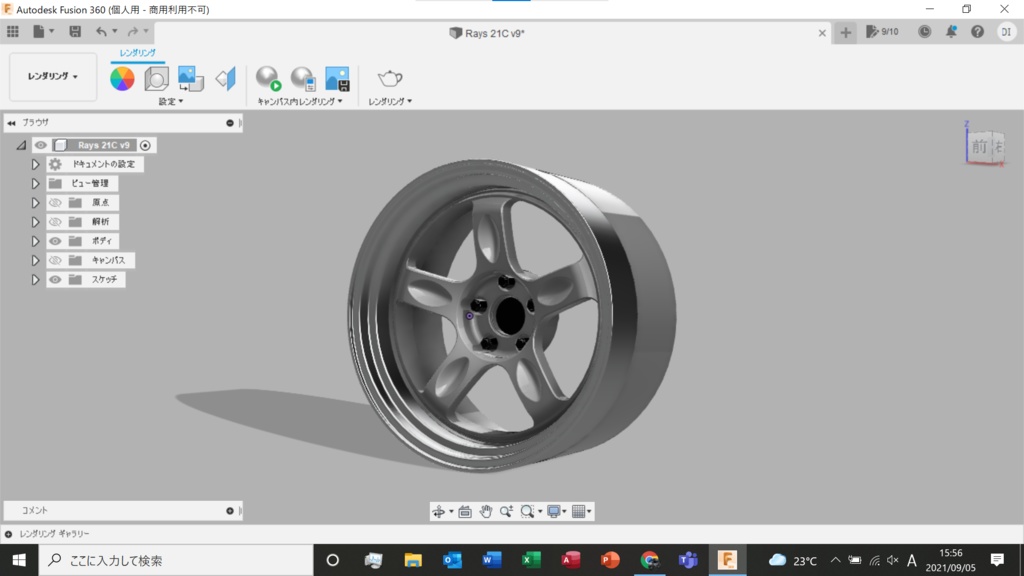Viewport: 1024px width, 576px height.
Task: Close the Rays 21C v9* document tab
Action: 822,33
